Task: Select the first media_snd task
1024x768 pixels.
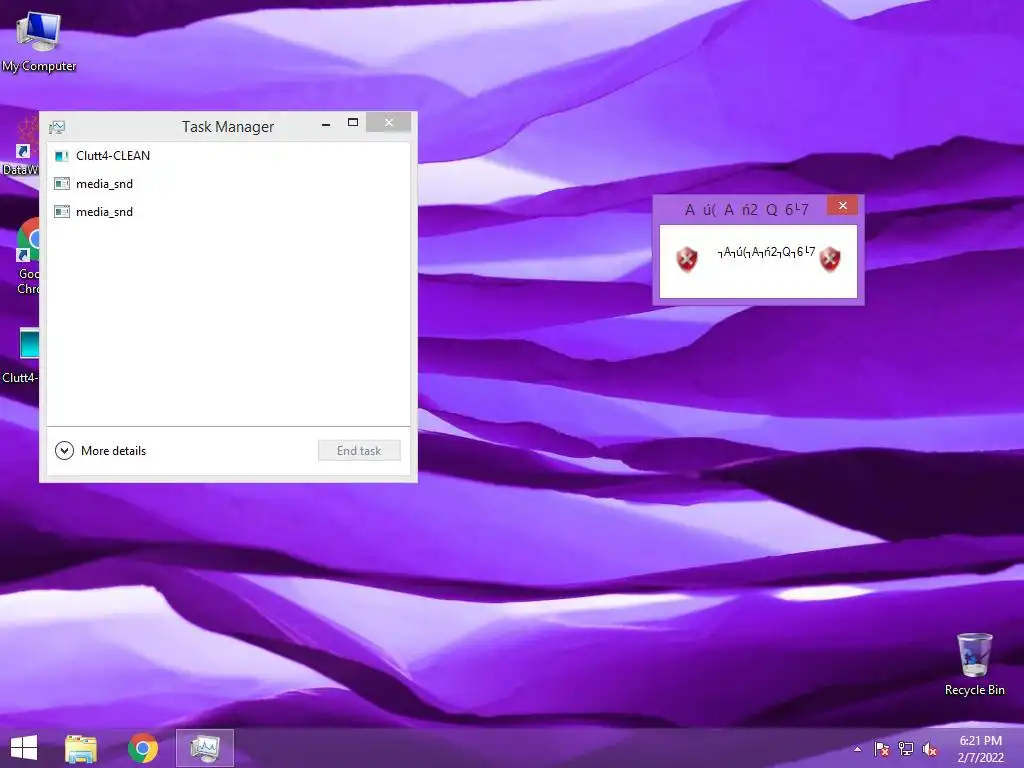Action: coord(228,184)
